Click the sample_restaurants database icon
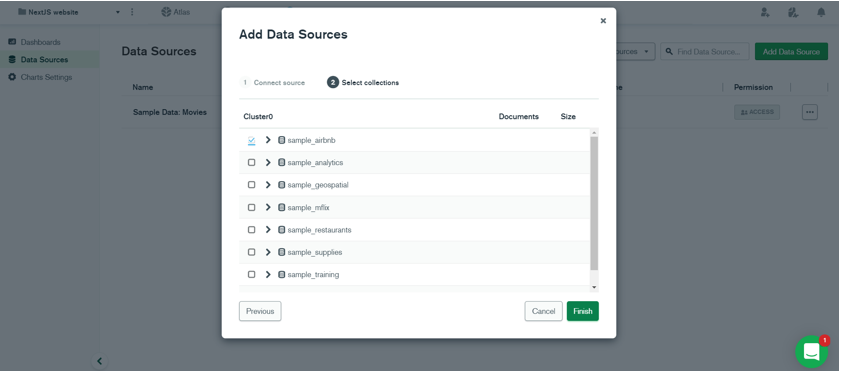 pyautogui.click(x=282, y=230)
